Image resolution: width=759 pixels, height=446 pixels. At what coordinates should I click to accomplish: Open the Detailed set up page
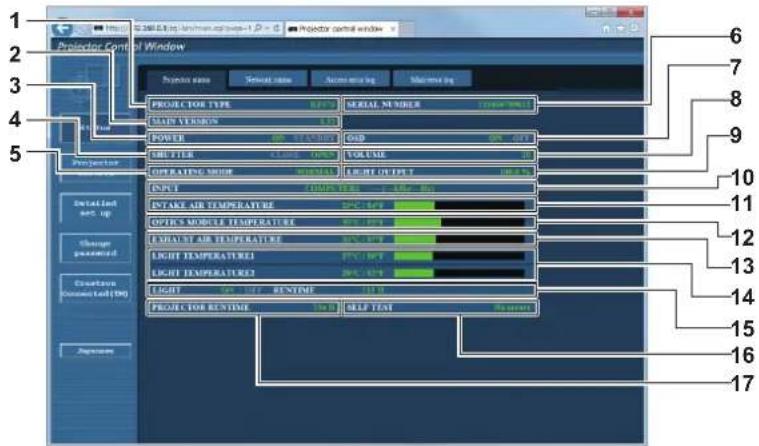pyautogui.click(x=95, y=208)
